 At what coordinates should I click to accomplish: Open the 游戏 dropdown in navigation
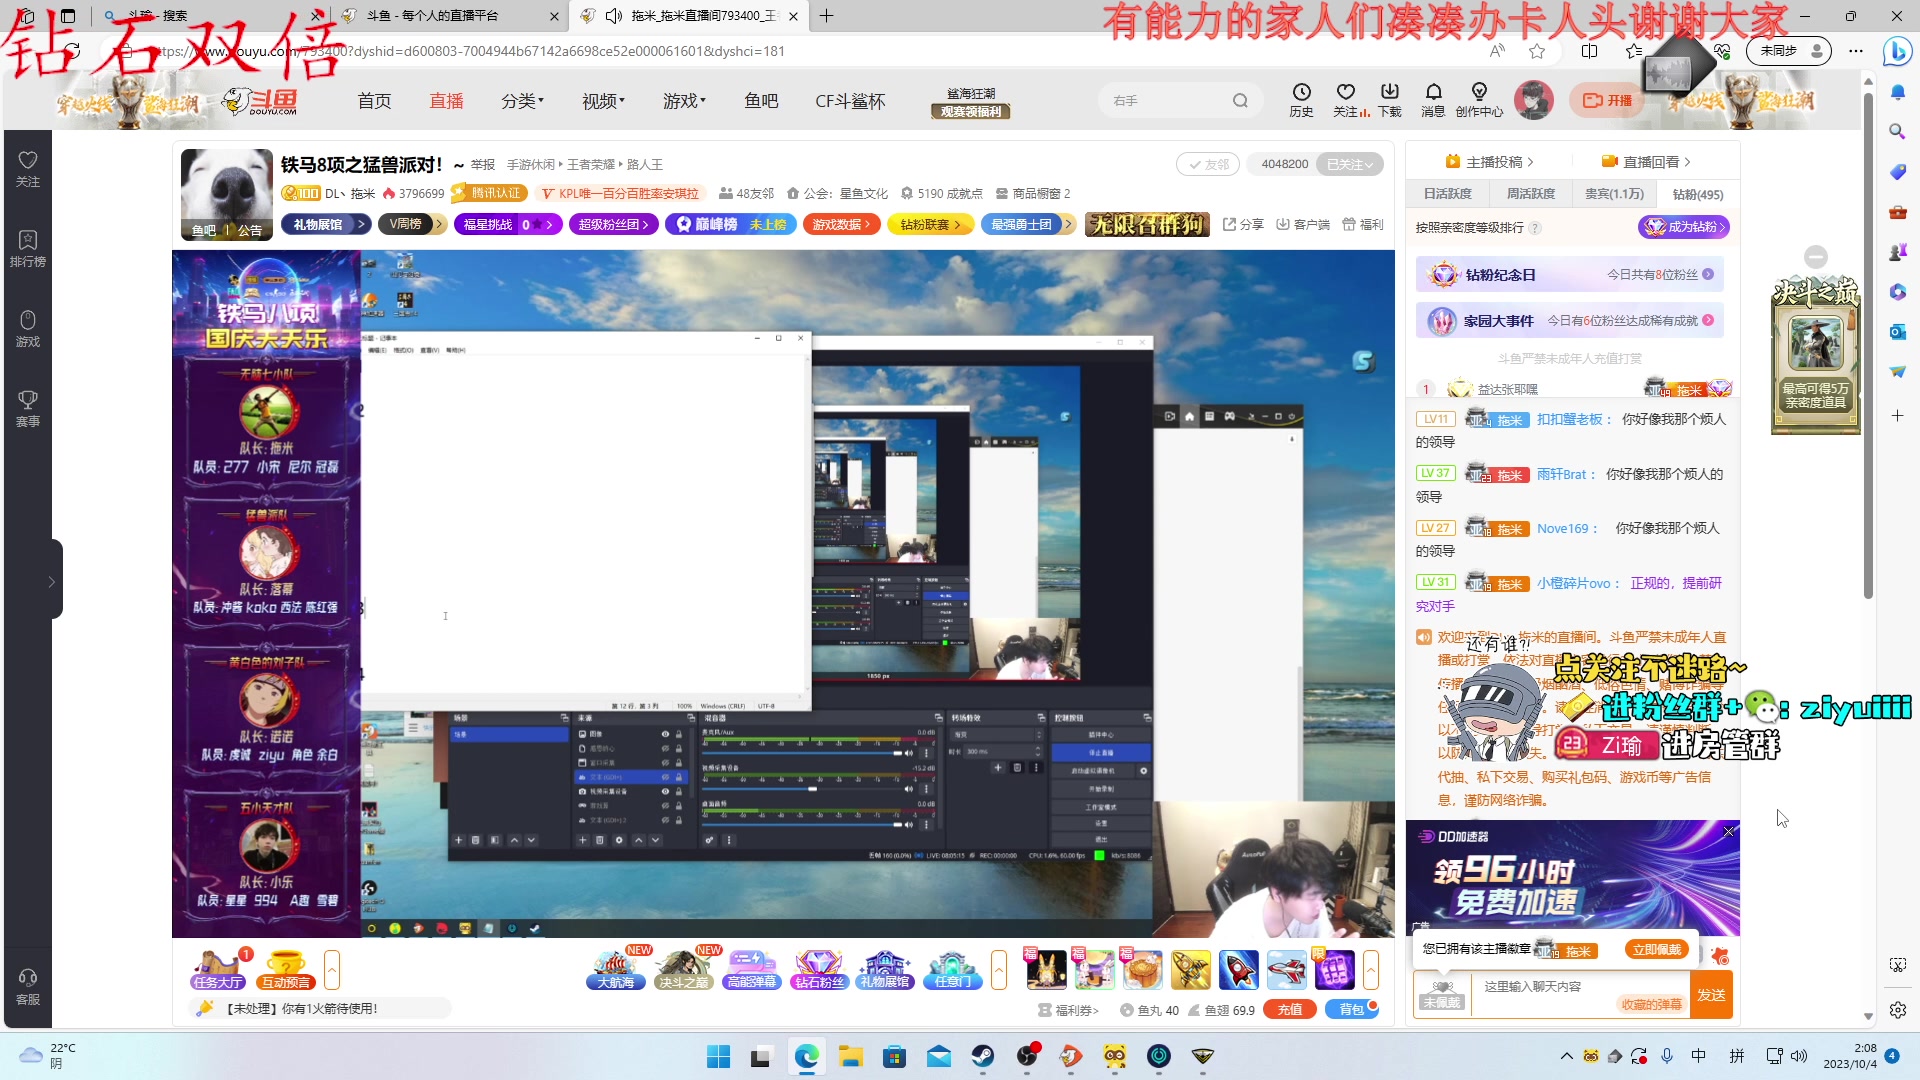click(684, 101)
